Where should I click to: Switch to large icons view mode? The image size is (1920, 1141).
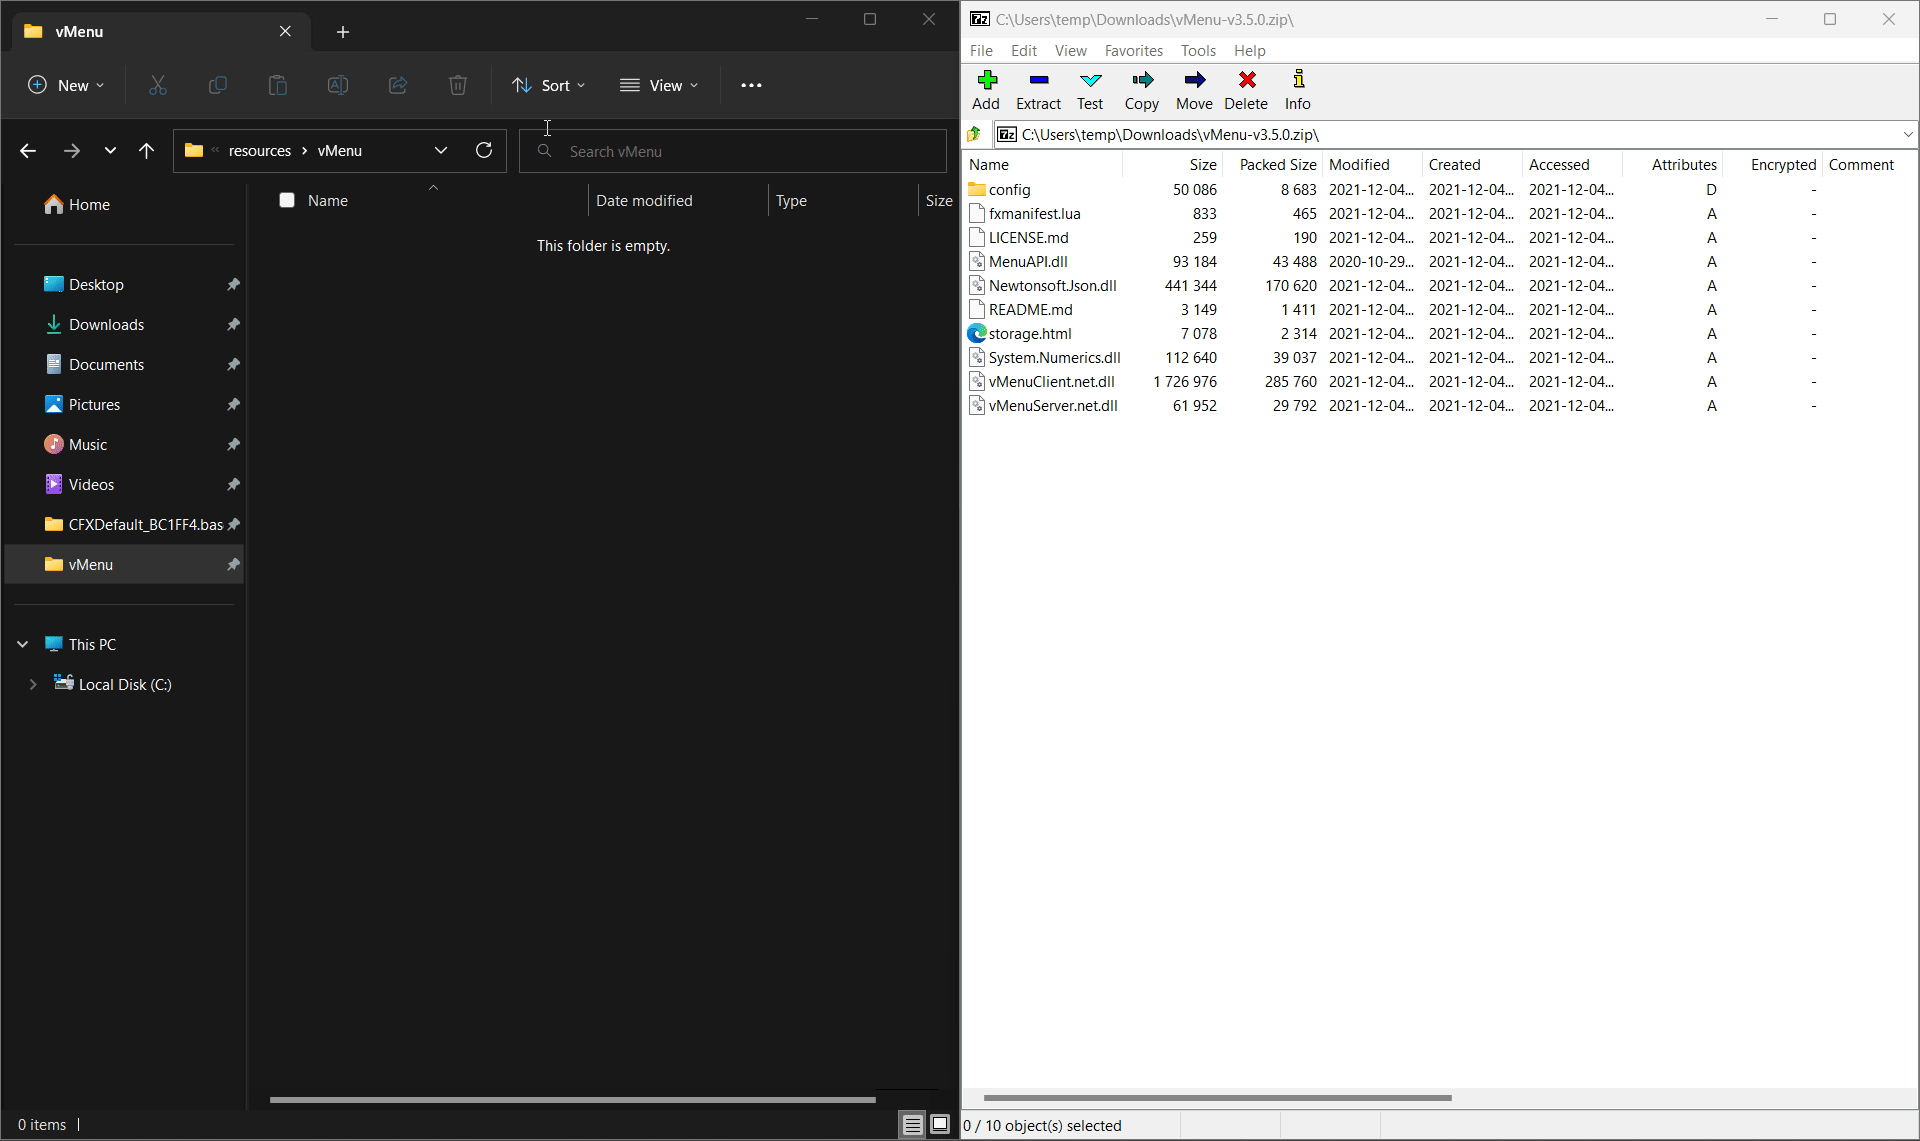coord(940,1124)
